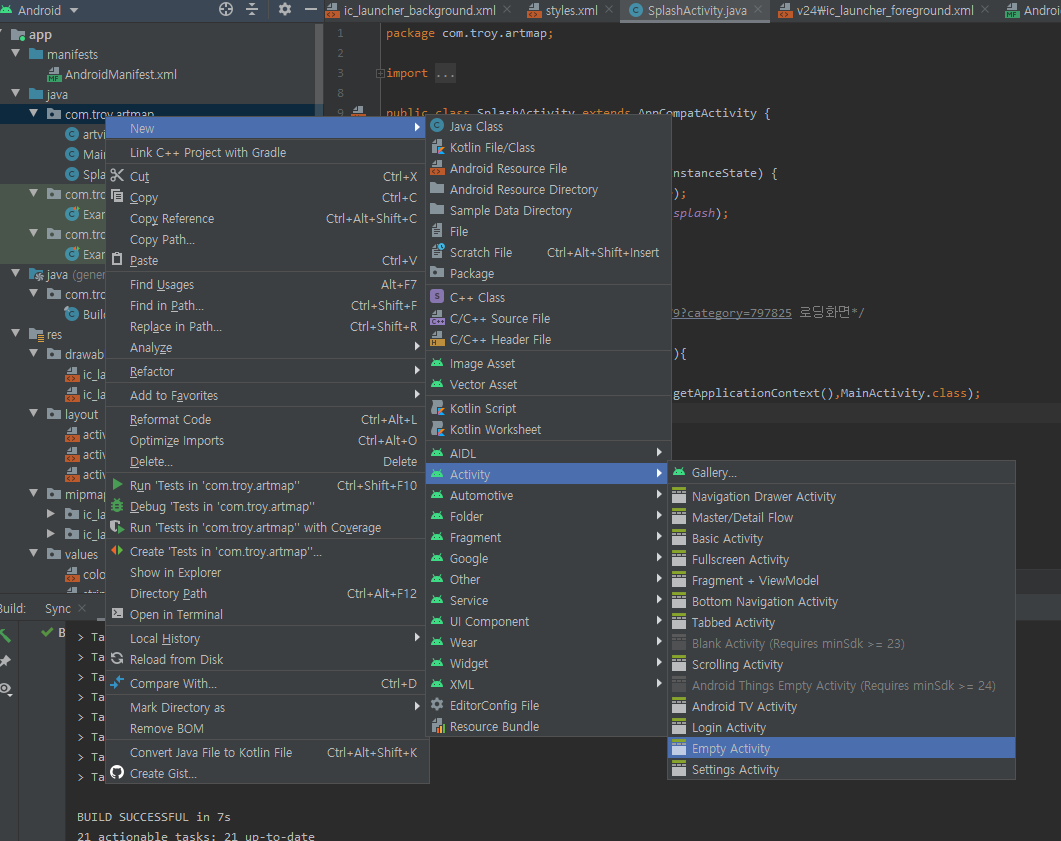The image size is (1061, 841).
Task: Collapse the java folder node
Action: (16, 93)
